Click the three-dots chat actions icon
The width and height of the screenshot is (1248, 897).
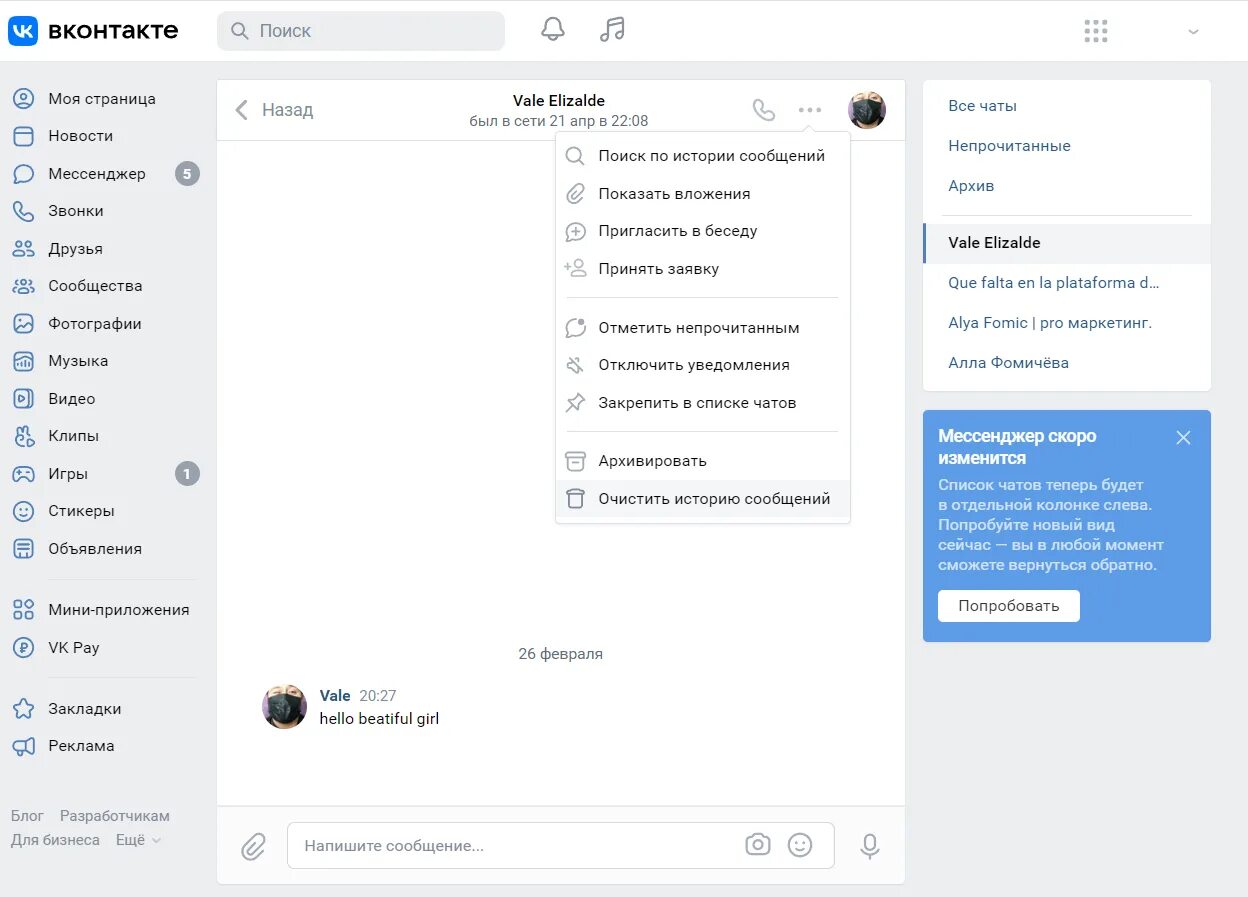(810, 110)
